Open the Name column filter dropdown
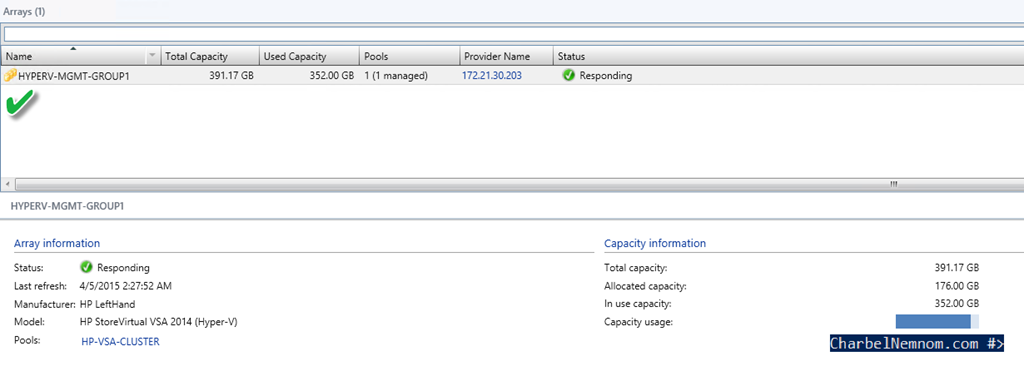 tap(153, 56)
